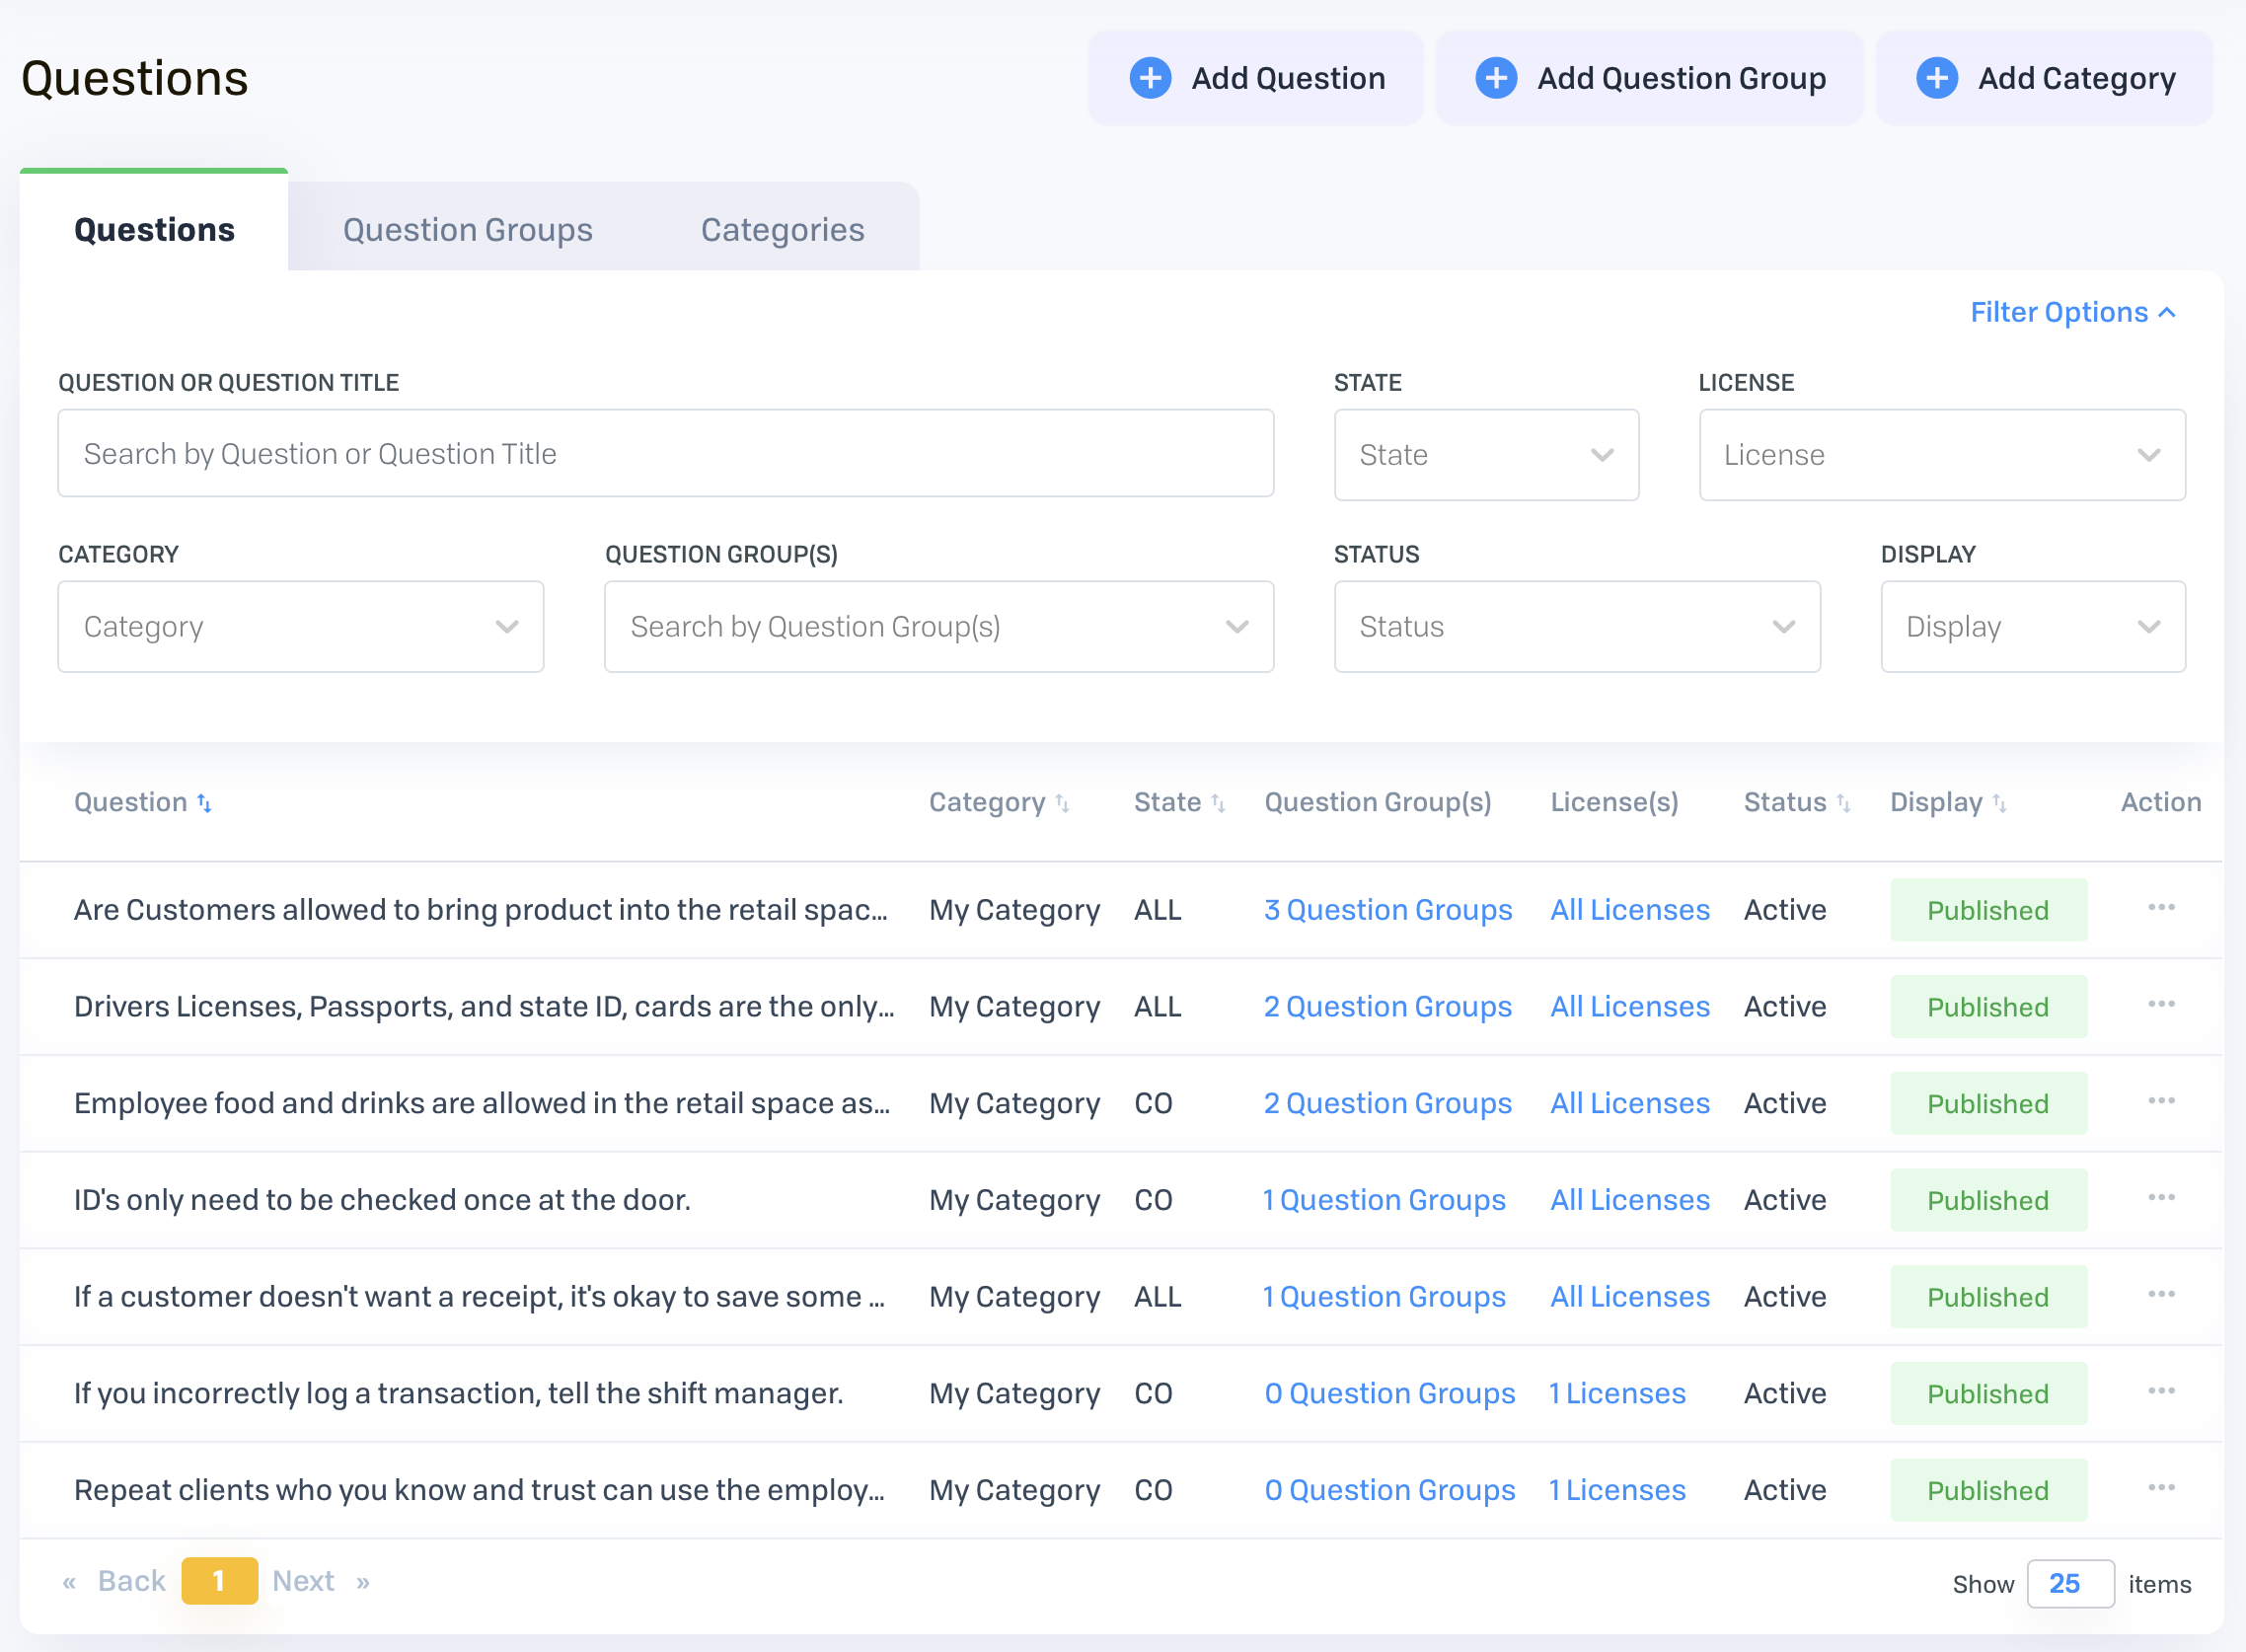2246x1652 pixels.
Task: Open the Display filter dropdown
Action: click(x=2033, y=627)
